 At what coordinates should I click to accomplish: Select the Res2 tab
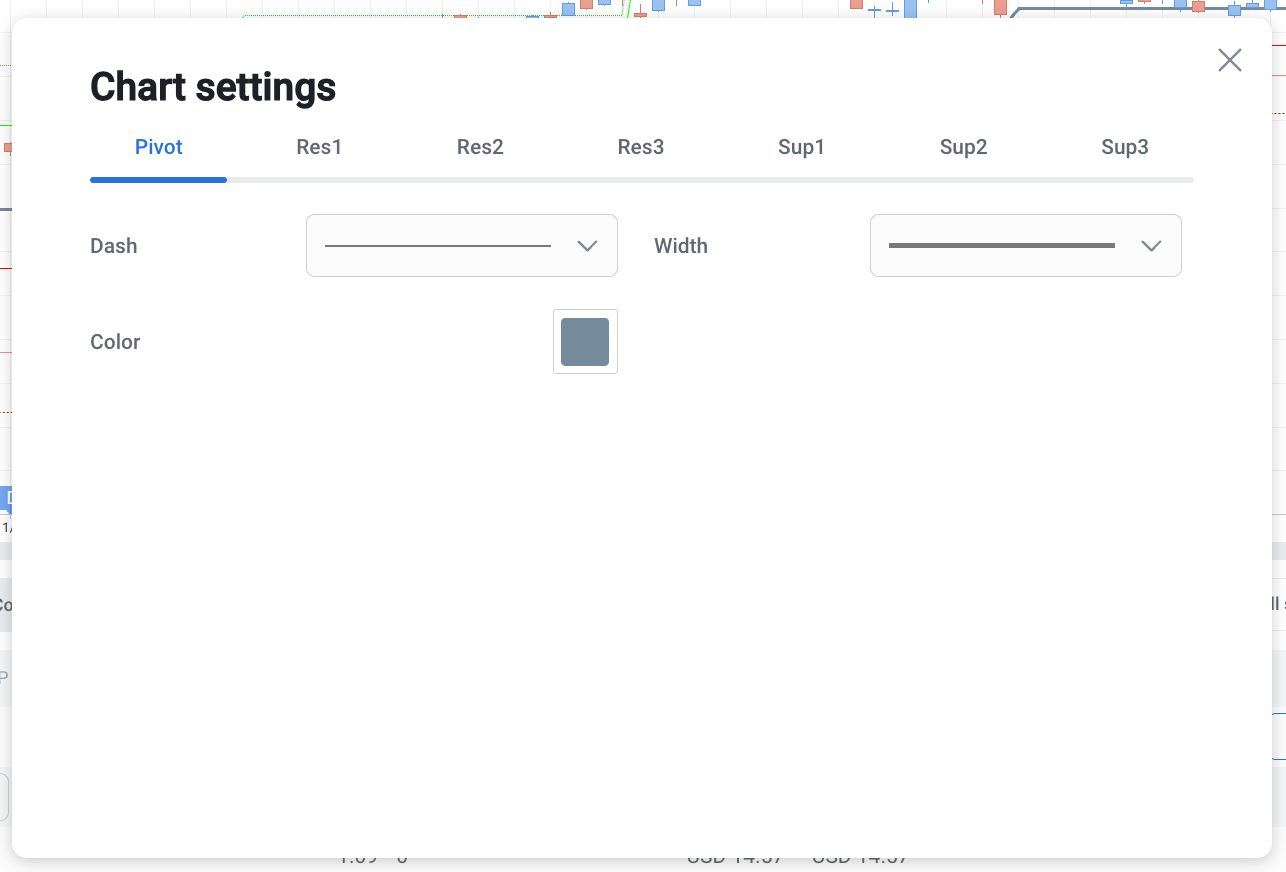(x=480, y=147)
